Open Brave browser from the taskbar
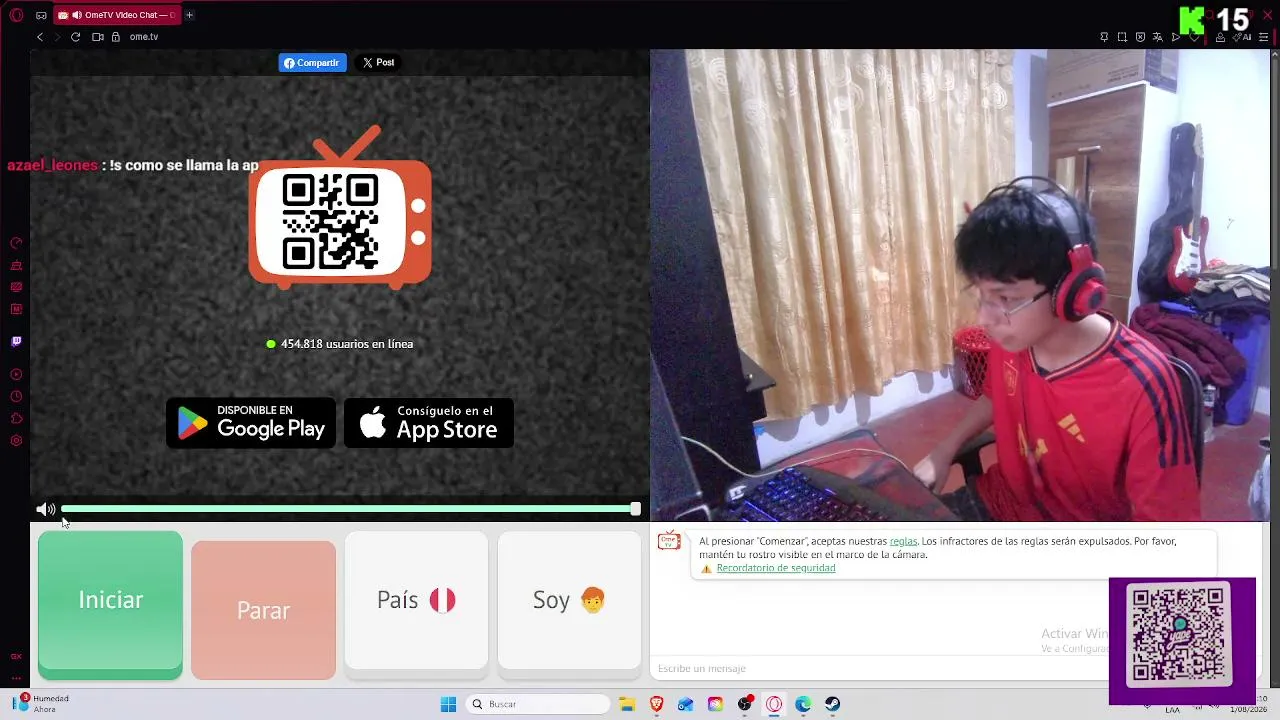 click(x=657, y=704)
